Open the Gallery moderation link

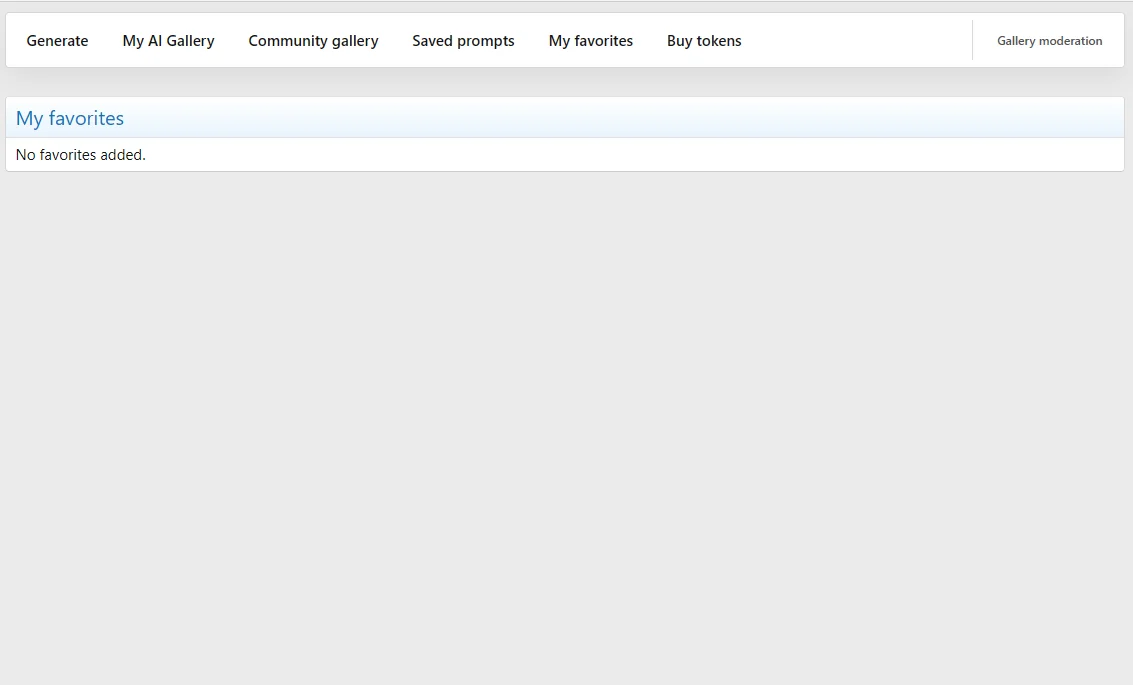(x=1049, y=41)
